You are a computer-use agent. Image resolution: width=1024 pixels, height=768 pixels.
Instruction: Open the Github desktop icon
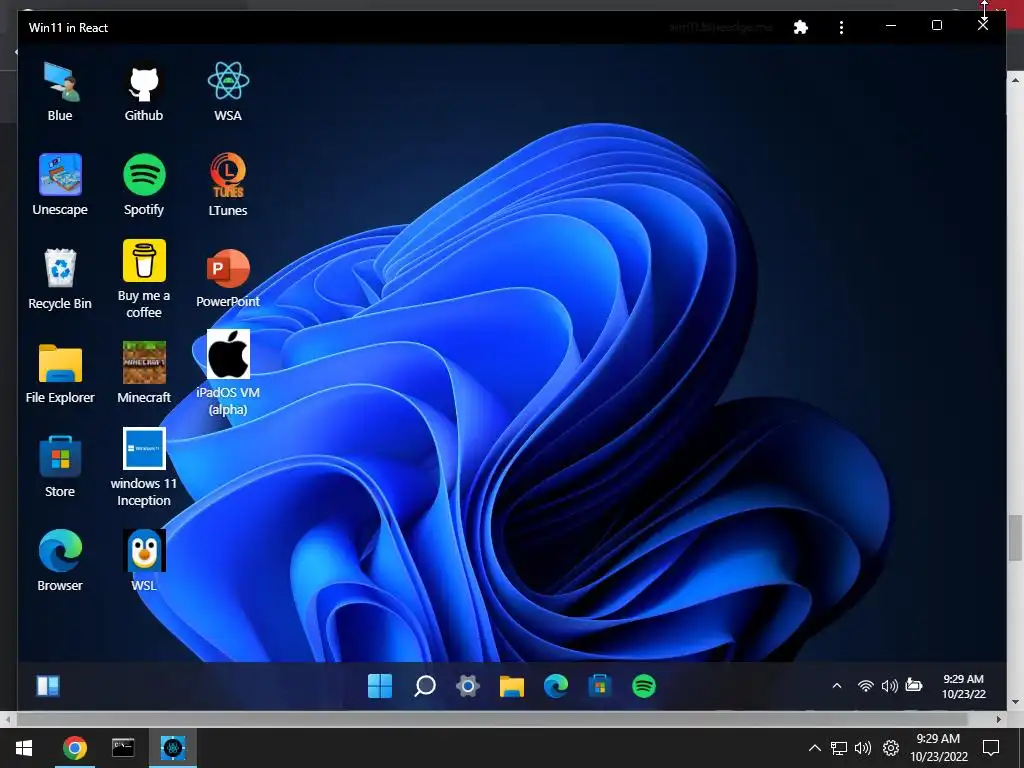click(x=144, y=91)
